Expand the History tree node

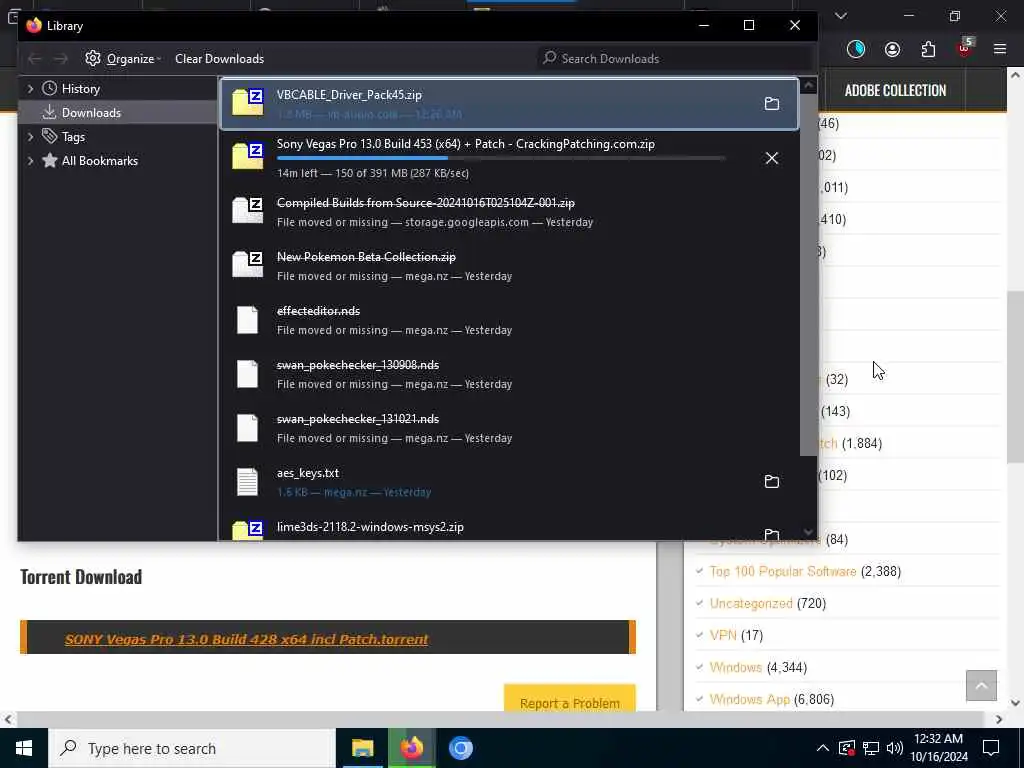[x=30, y=88]
